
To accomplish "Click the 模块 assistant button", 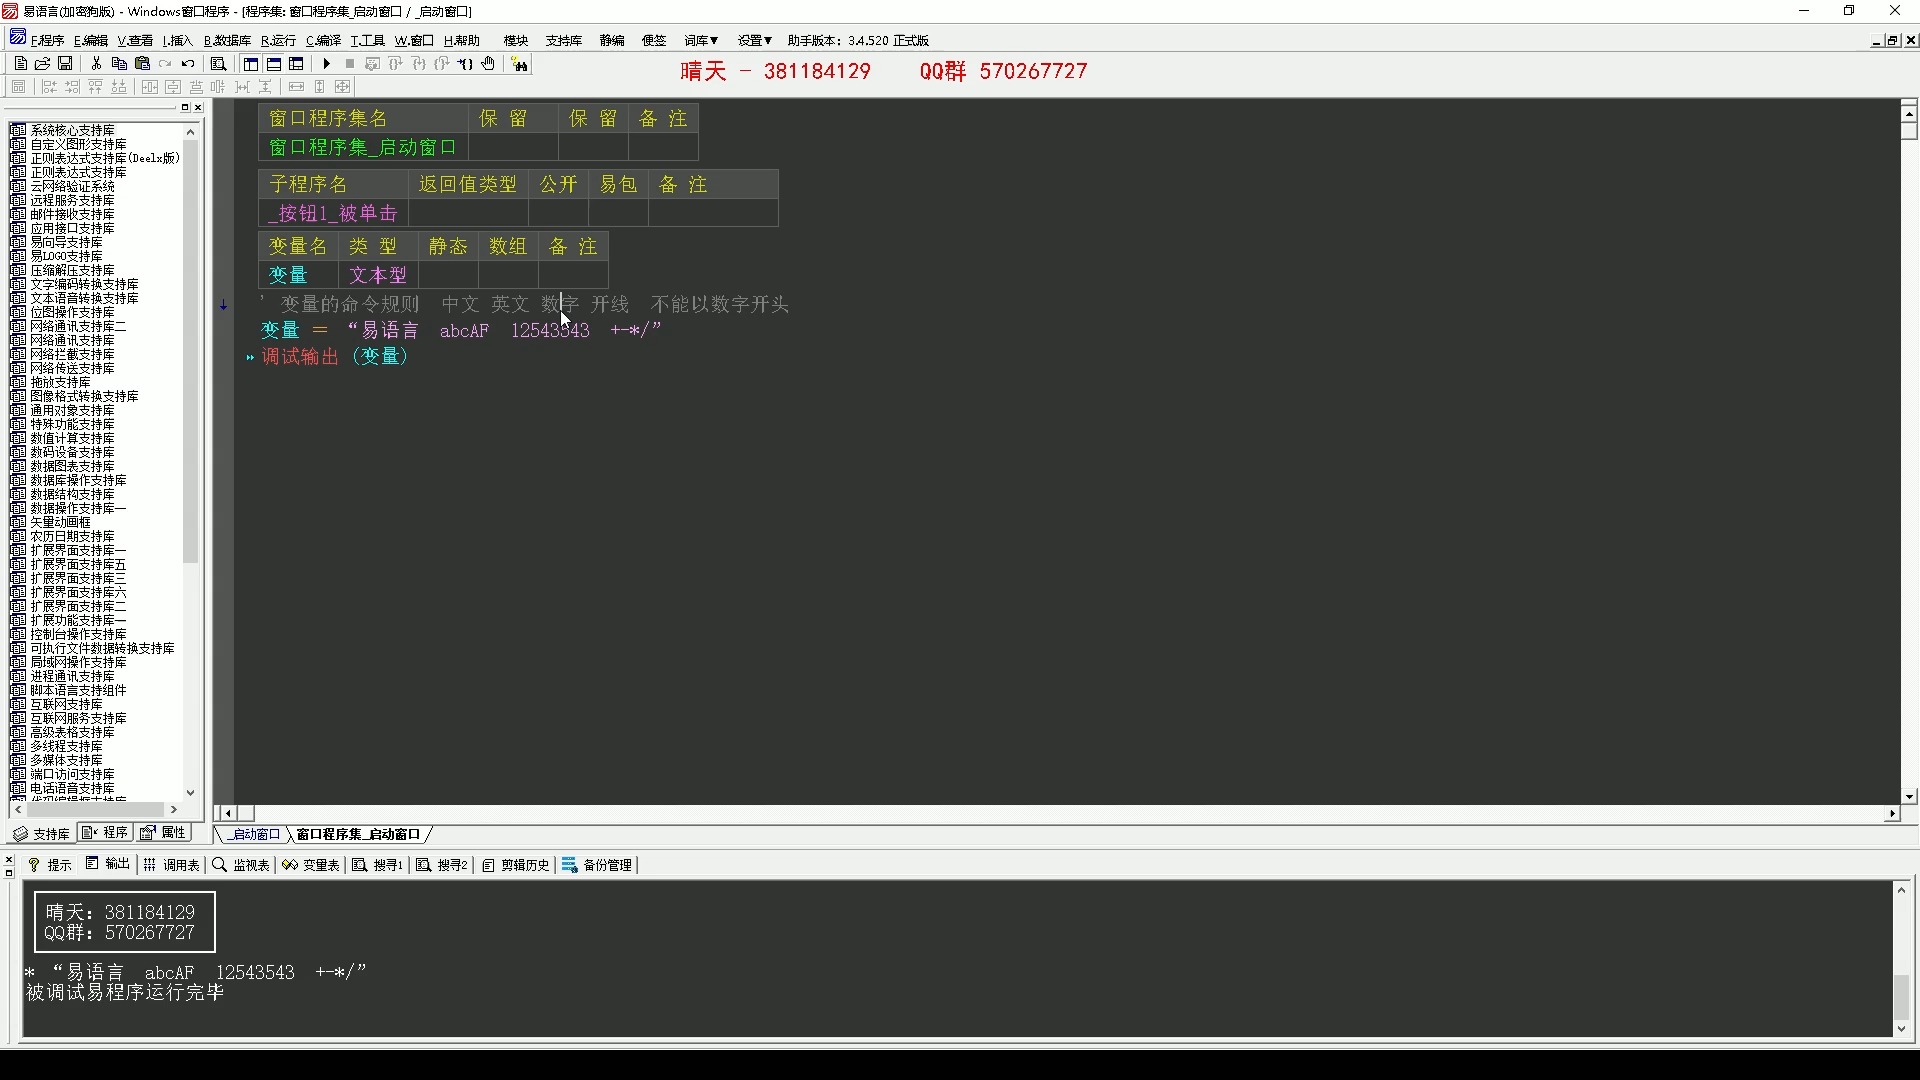I will pos(516,40).
